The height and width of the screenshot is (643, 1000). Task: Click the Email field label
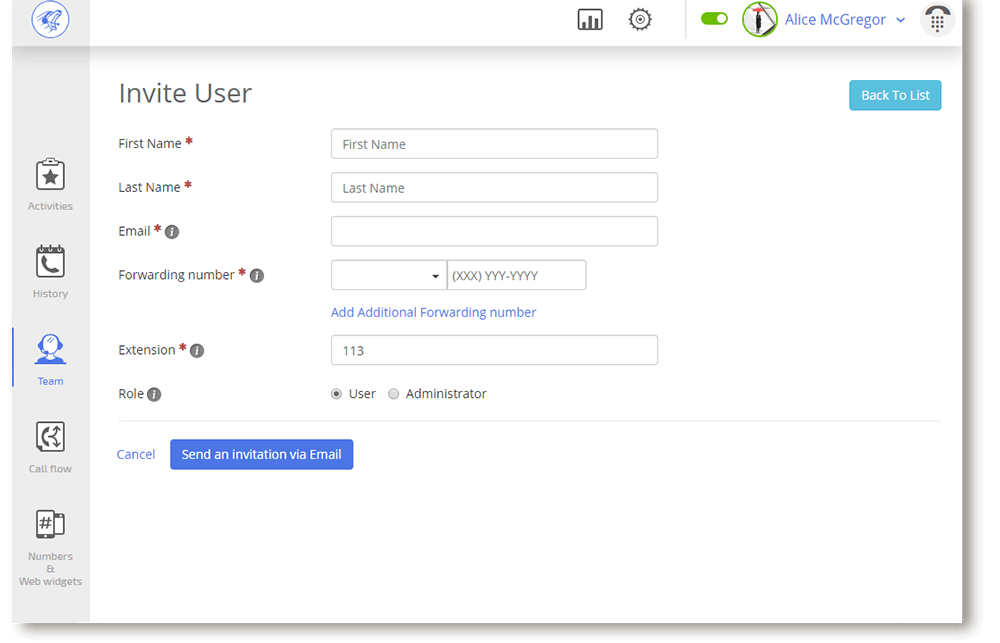click(x=134, y=231)
